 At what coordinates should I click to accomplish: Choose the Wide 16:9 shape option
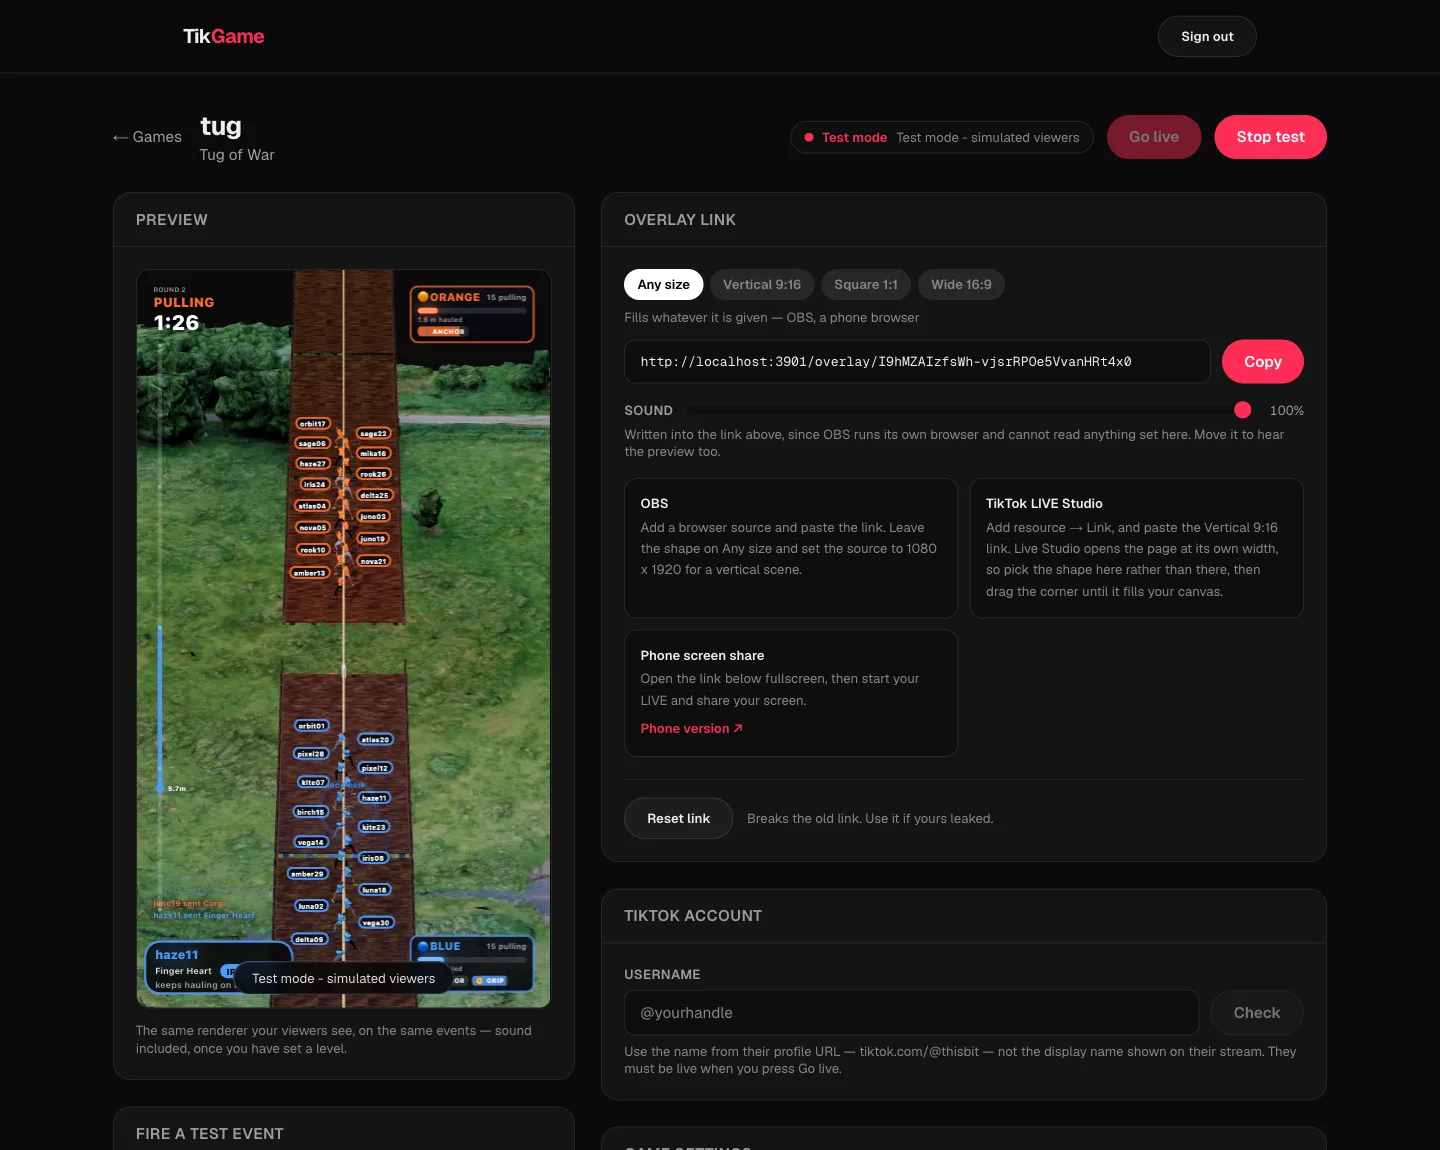(x=961, y=284)
